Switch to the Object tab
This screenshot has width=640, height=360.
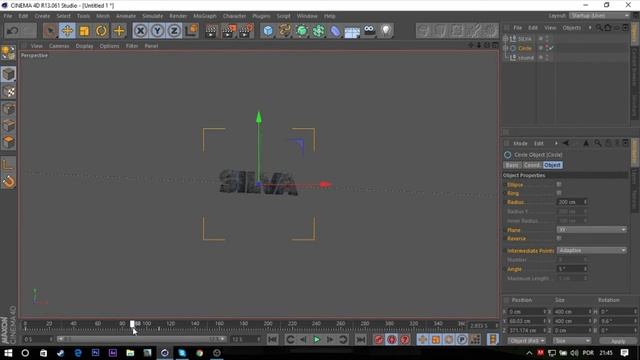[x=553, y=165]
